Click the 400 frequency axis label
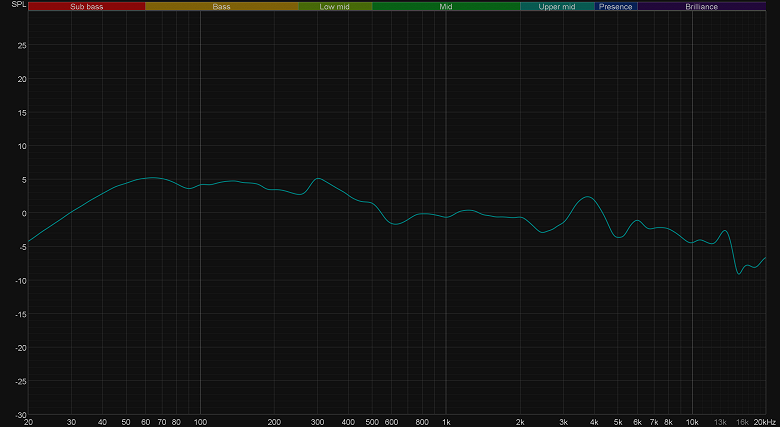The width and height of the screenshot is (780, 427). 348,422
